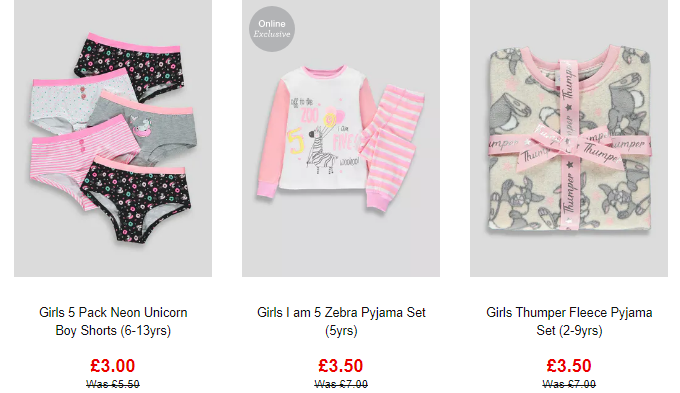The width and height of the screenshot is (680, 393).
Task: Click the £3.50 price of Thumper Pyjama Set
Action: [x=569, y=366]
